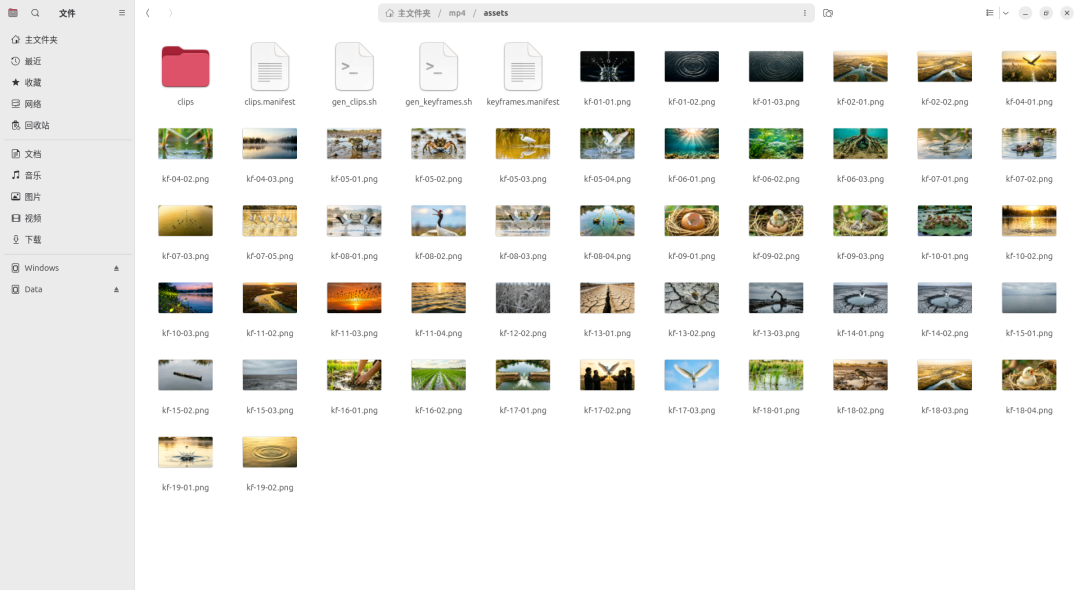Go to 图片 pictures in sidebar

(x=68, y=197)
